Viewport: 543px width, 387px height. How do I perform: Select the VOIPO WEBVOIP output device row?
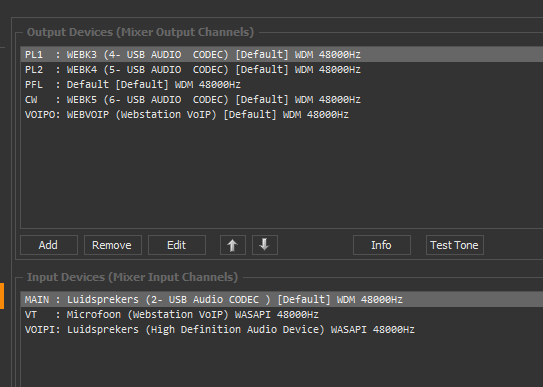coord(282,115)
